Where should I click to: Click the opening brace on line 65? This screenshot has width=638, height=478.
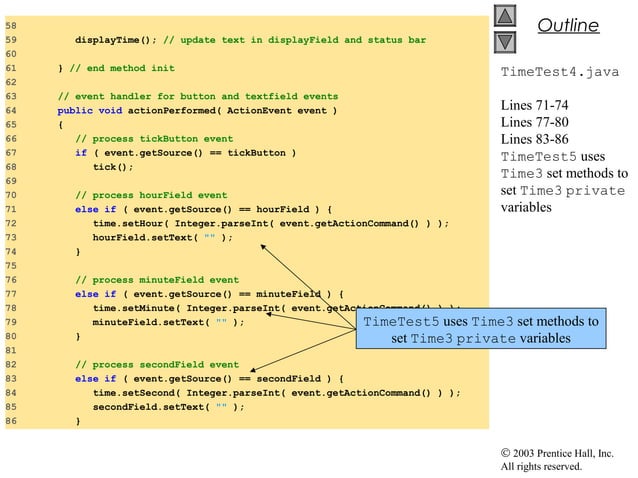61,125
